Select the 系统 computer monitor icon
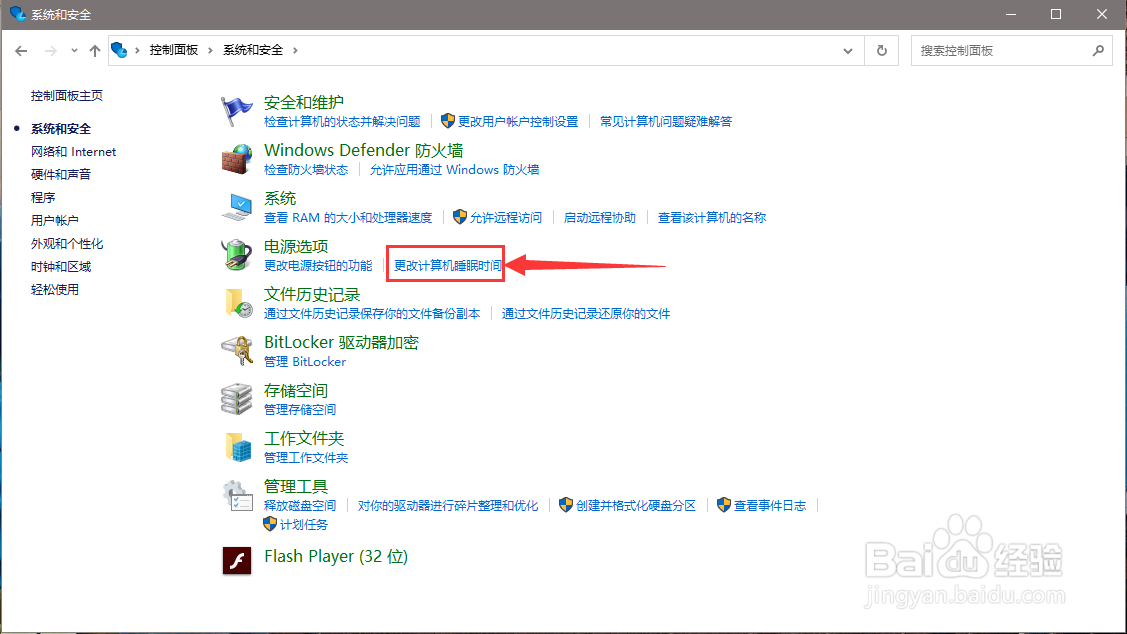This screenshot has width=1127, height=634. pyautogui.click(x=237, y=207)
